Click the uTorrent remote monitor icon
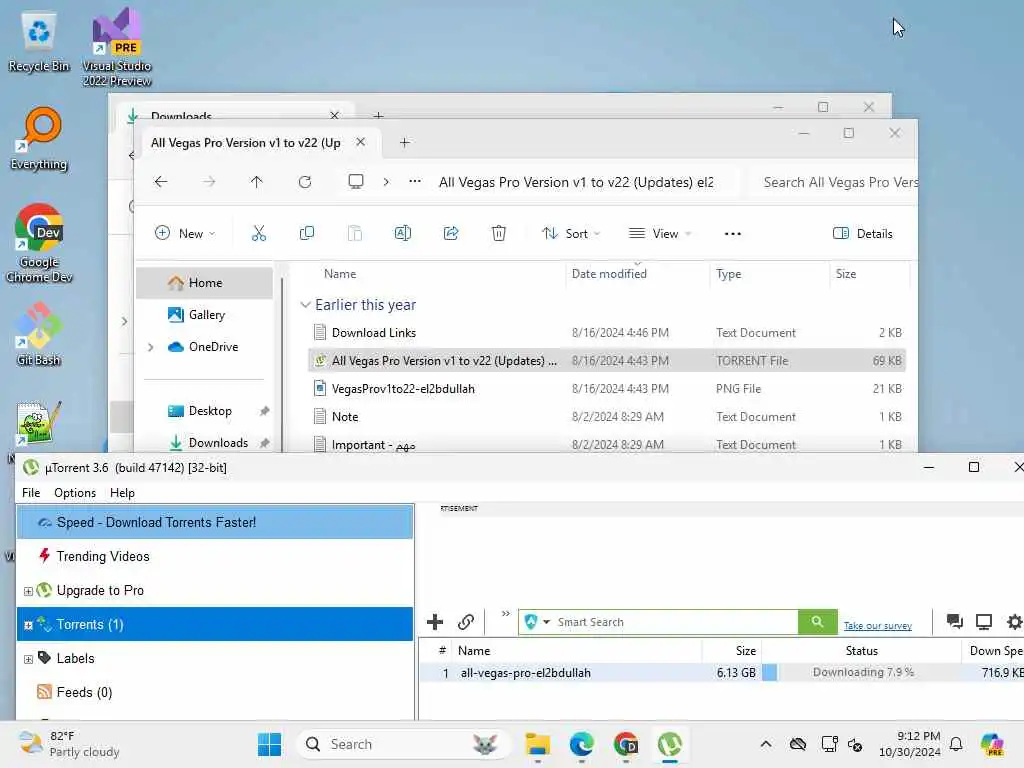Image resolution: width=1024 pixels, height=768 pixels. 984,622
